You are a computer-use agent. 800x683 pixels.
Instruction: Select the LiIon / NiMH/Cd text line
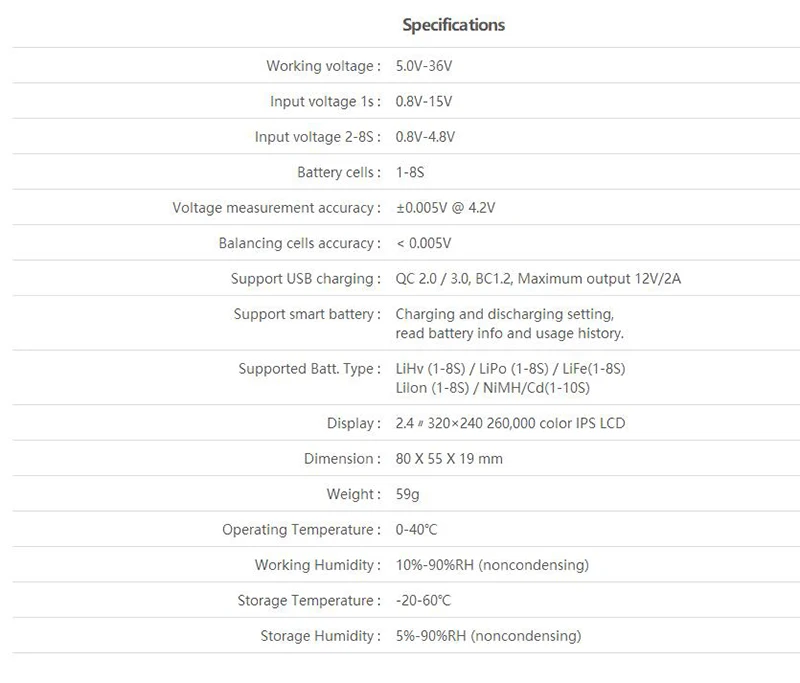pyautogui.click(x=493, y=388)
